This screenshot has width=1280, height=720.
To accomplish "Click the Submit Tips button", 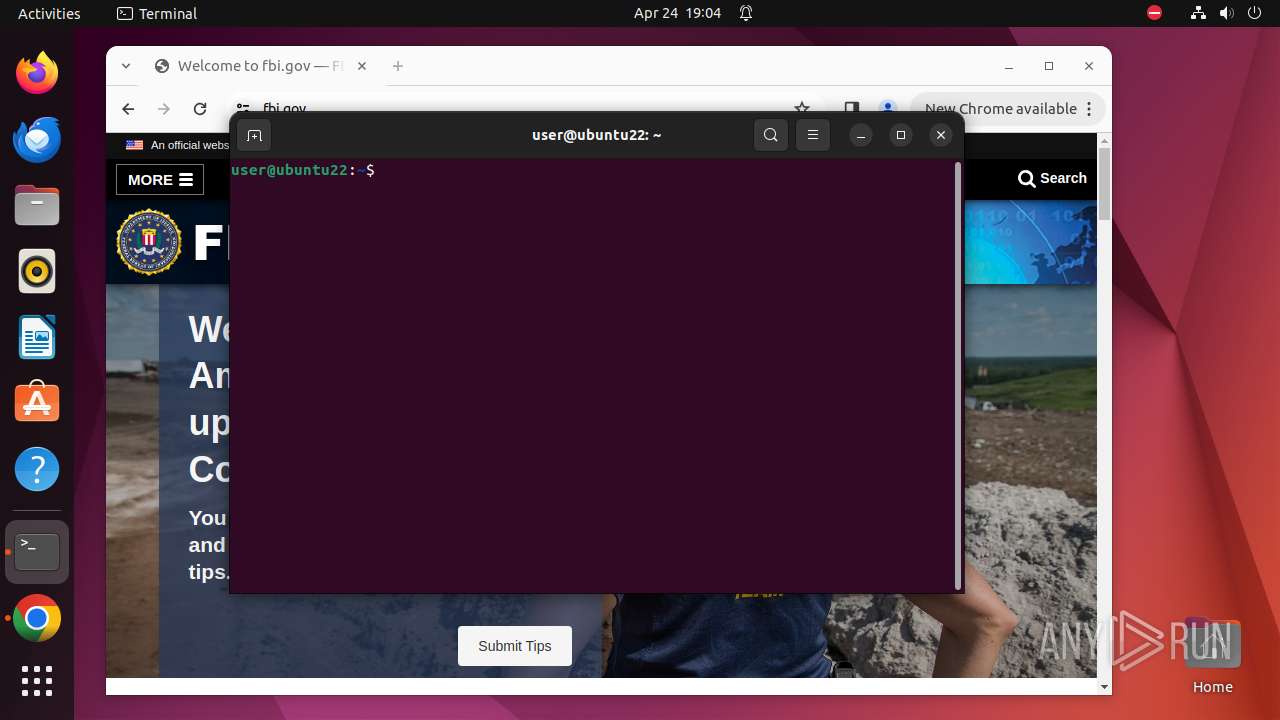I will [515, 646].
